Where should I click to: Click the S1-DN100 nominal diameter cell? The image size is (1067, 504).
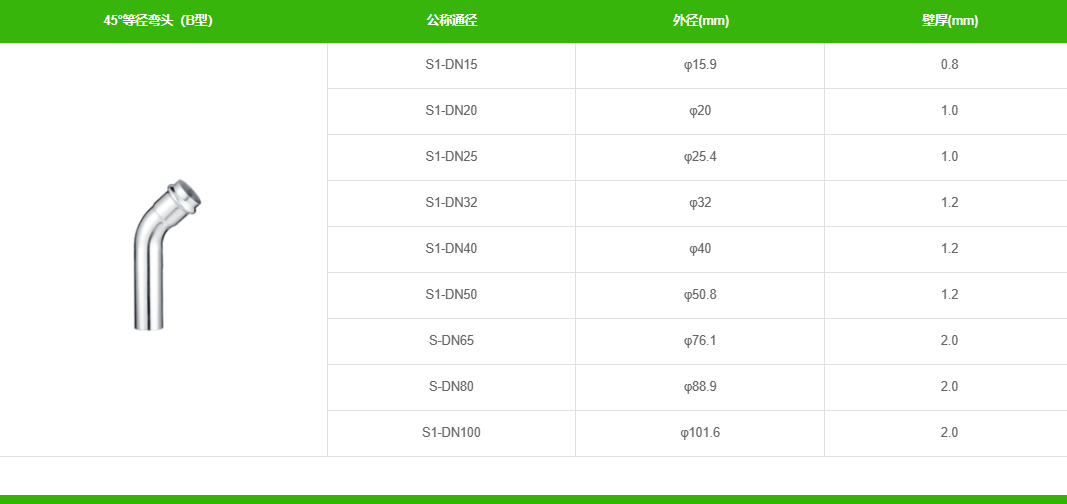tap(451, 433)
